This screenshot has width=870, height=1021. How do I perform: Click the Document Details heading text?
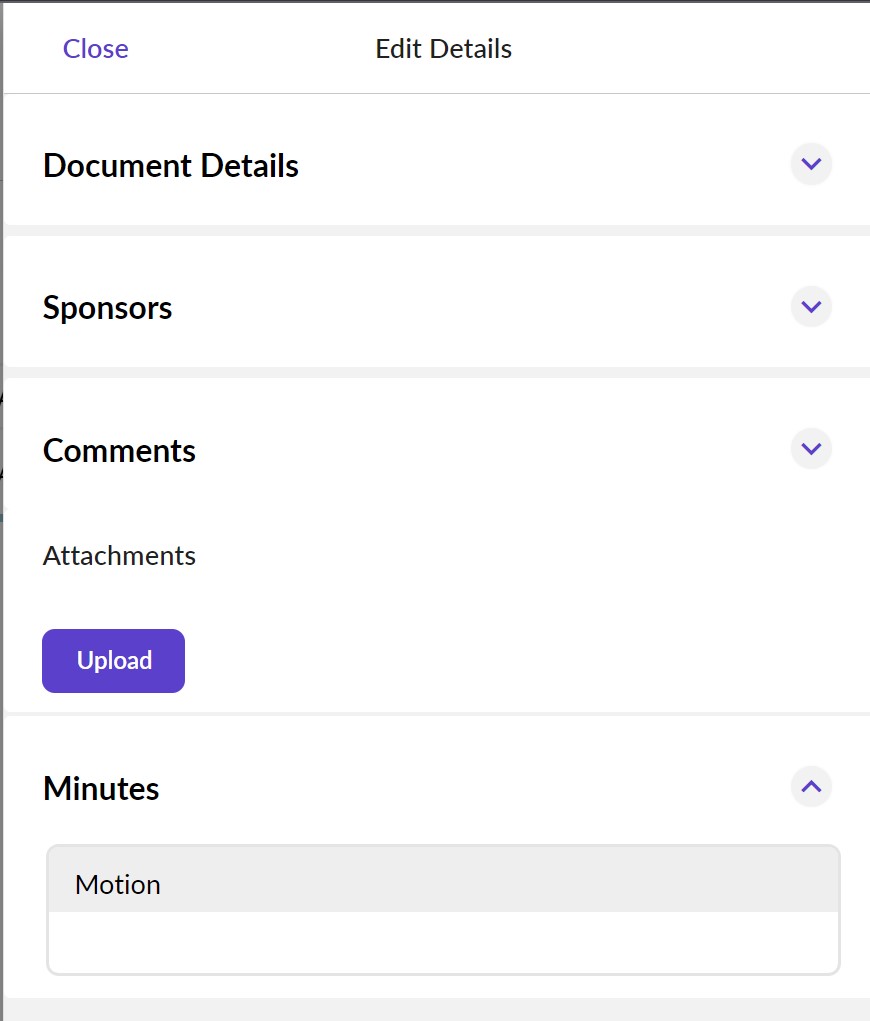pos(170,166)
